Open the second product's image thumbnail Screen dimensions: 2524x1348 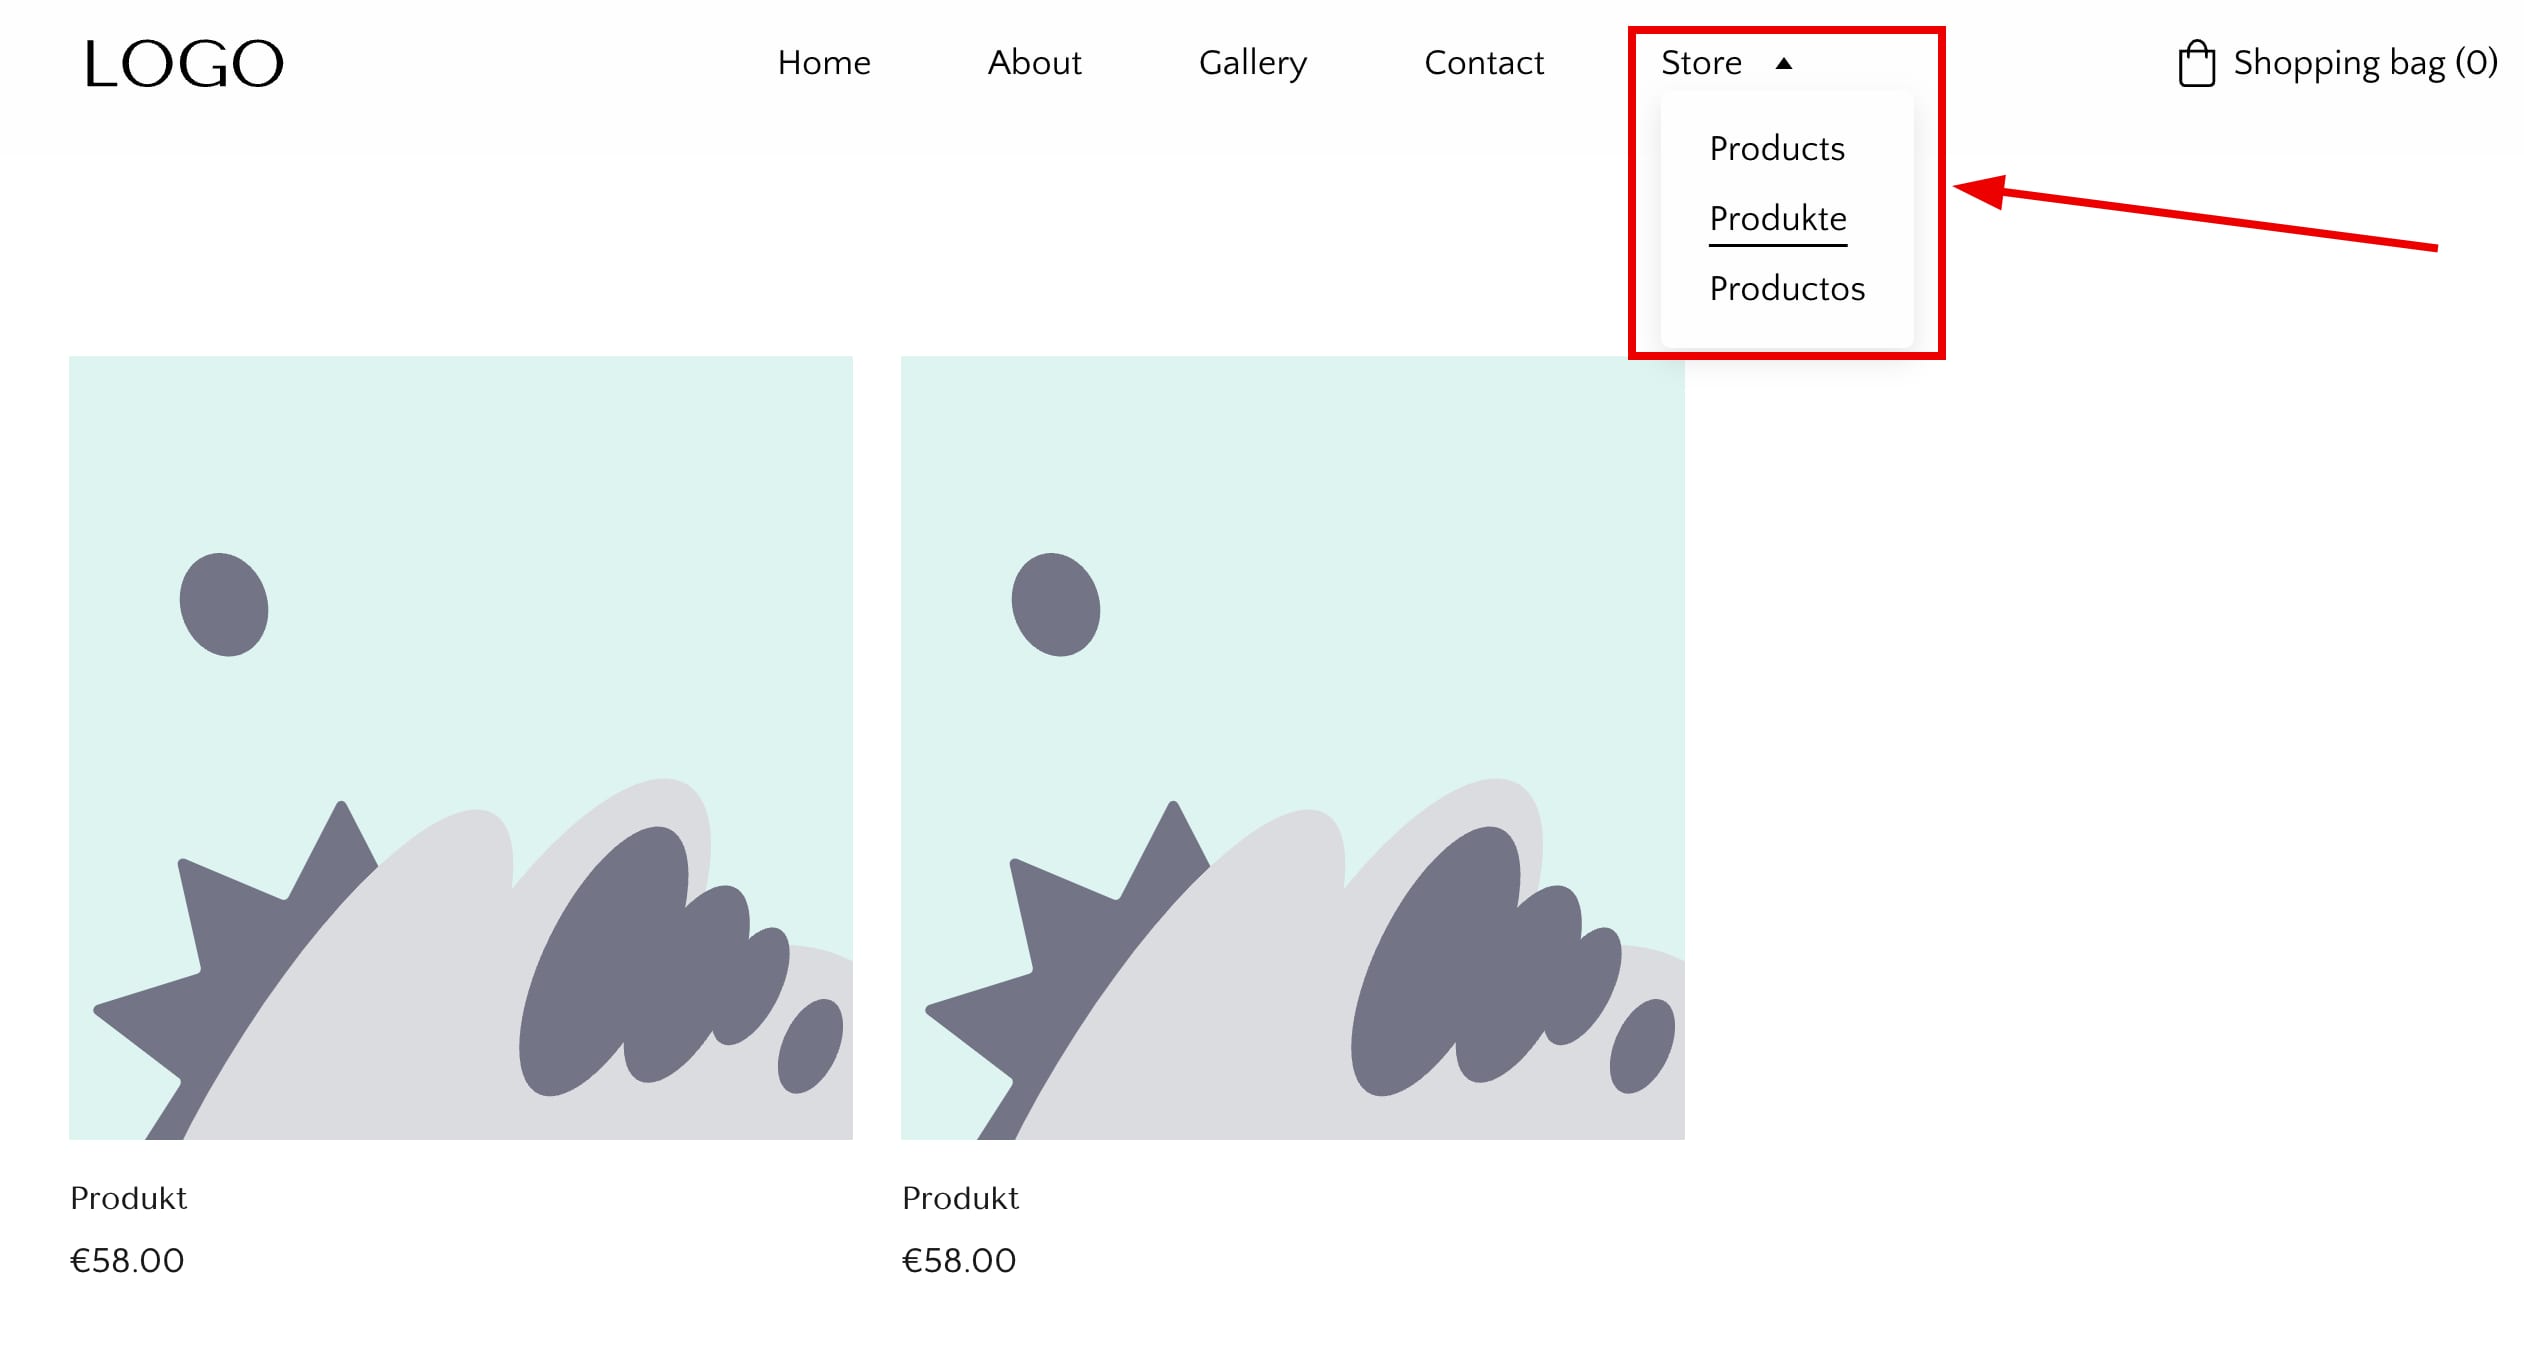click(1292, 747)
